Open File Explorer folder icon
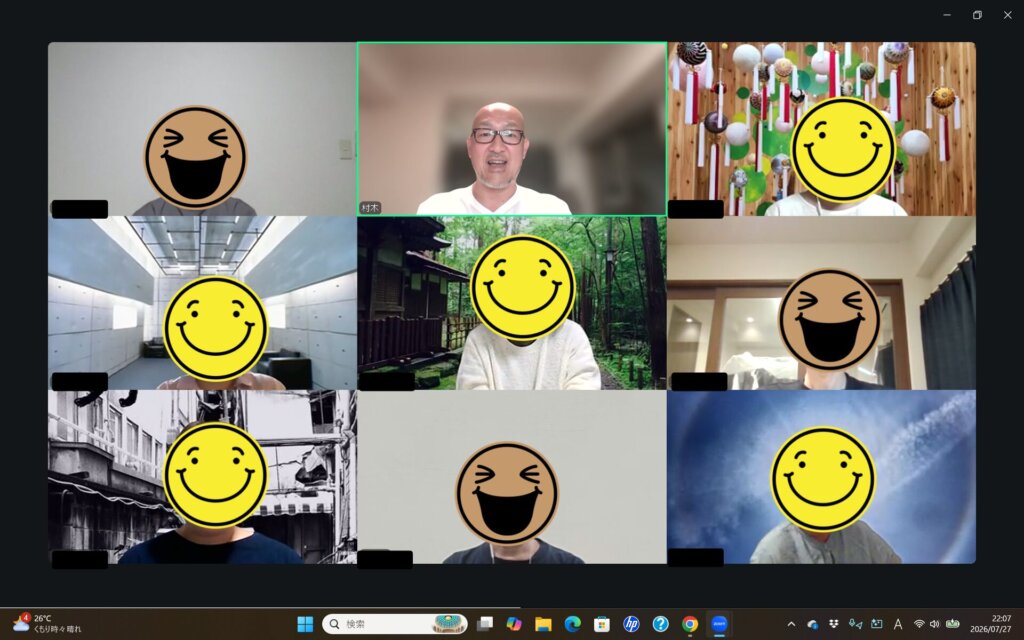The width and height of the screenshot is (1024, 640). coord(543,624)
